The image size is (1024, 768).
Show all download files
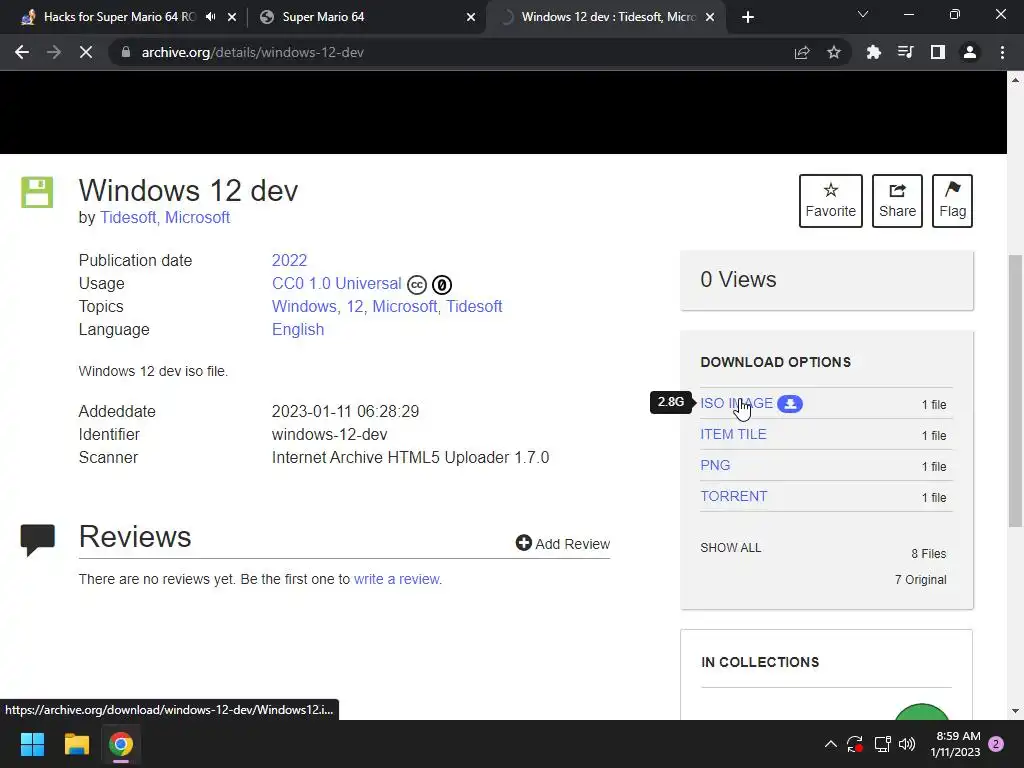coord(731,548)
